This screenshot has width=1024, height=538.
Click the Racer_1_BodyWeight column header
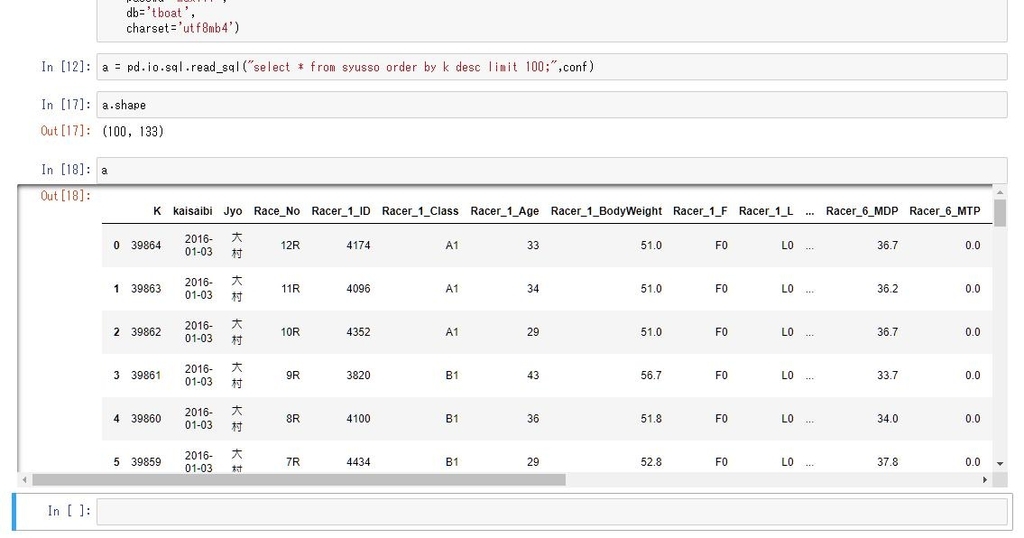[x=606, y=211]
